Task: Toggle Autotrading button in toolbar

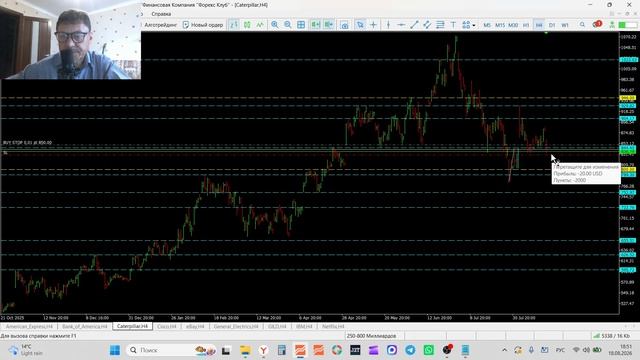Action: [x=160, y=25]
